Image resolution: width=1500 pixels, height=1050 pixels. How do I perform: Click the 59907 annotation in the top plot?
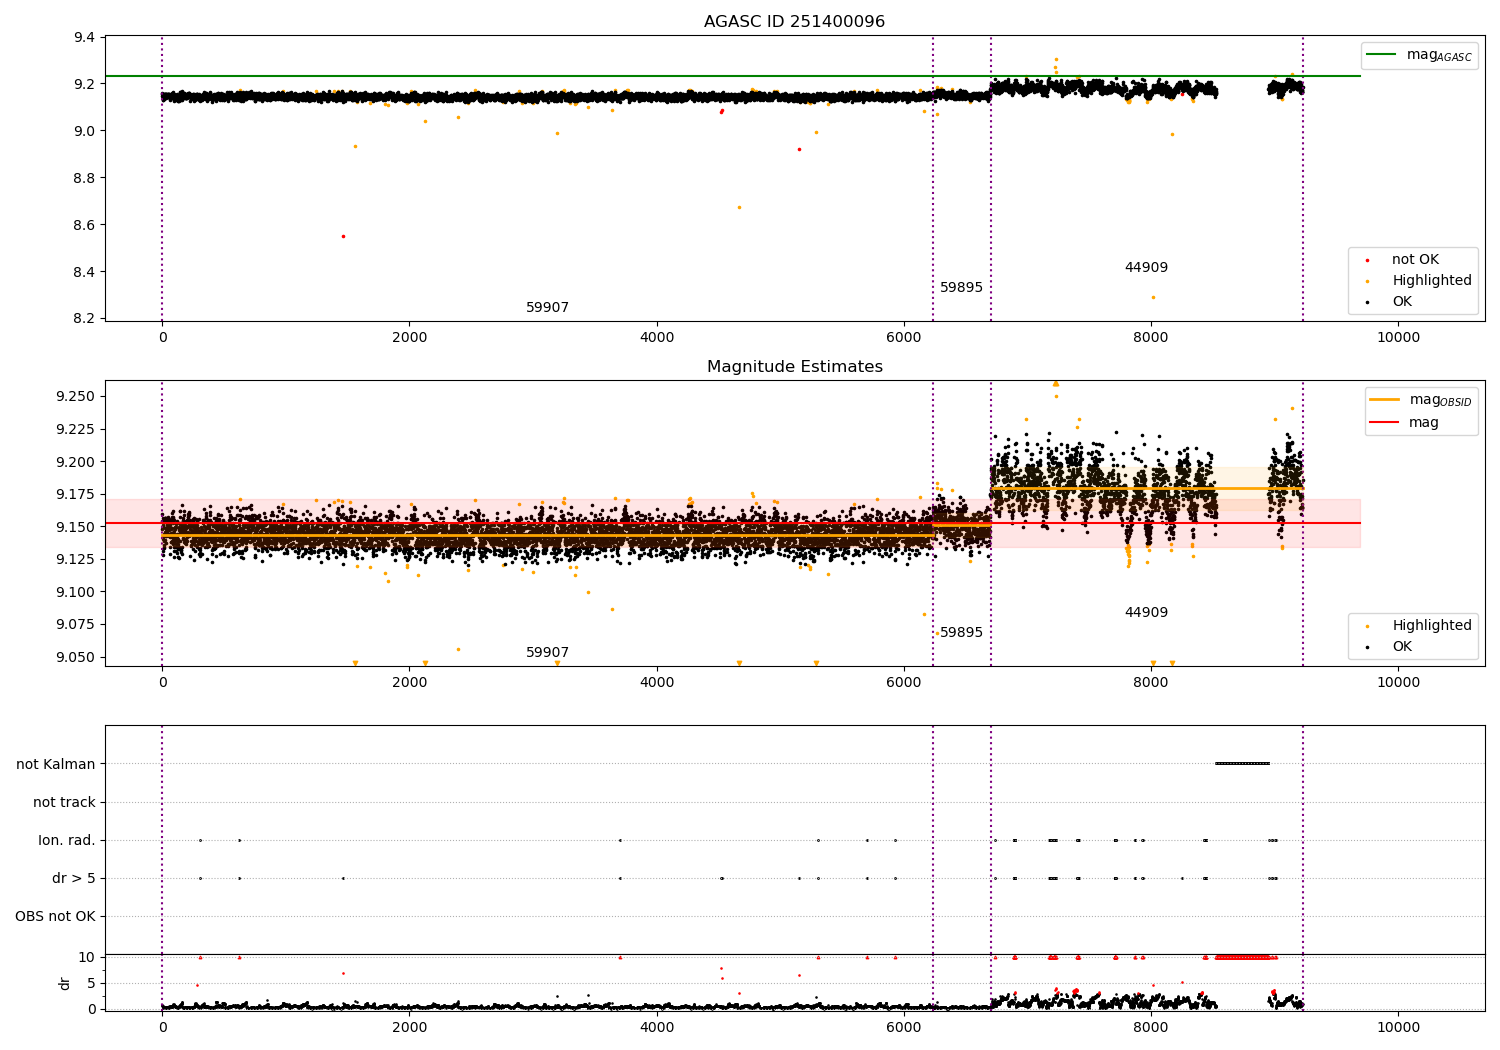tap(547, 308)
